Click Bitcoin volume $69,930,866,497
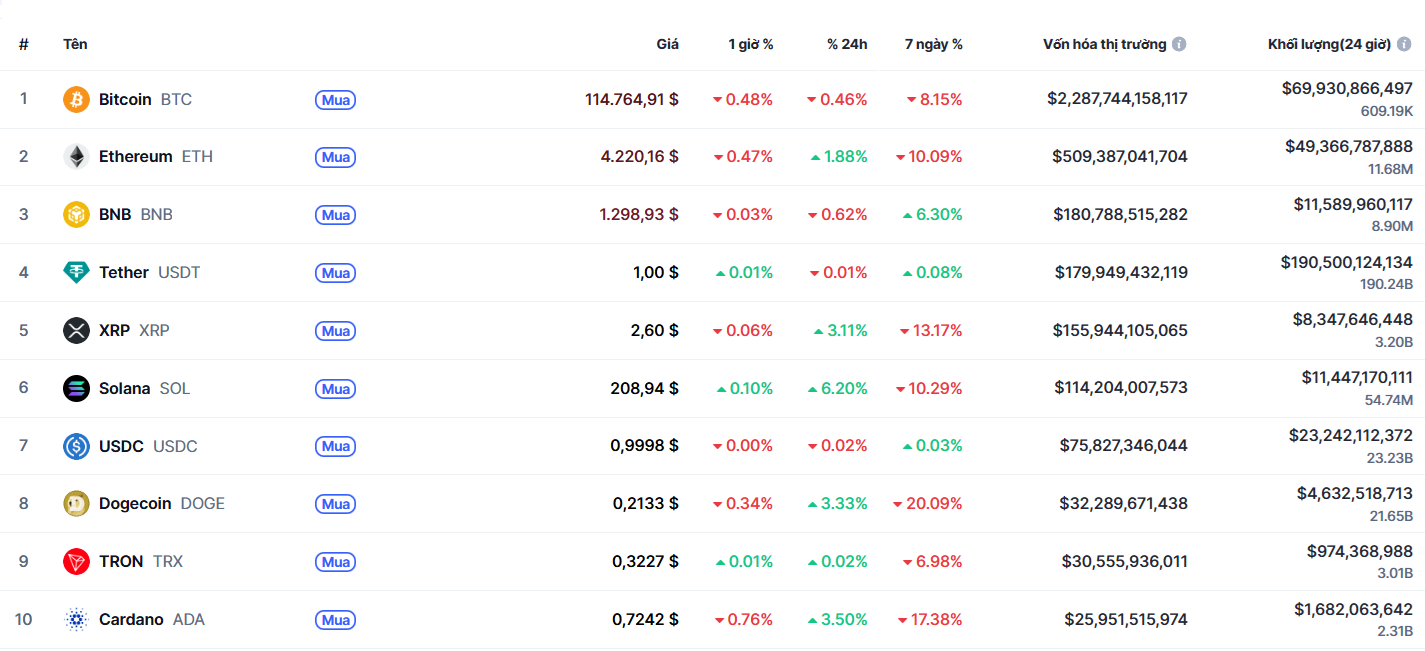This screenshot has width=1425, height=651. tap(1348, 89)
